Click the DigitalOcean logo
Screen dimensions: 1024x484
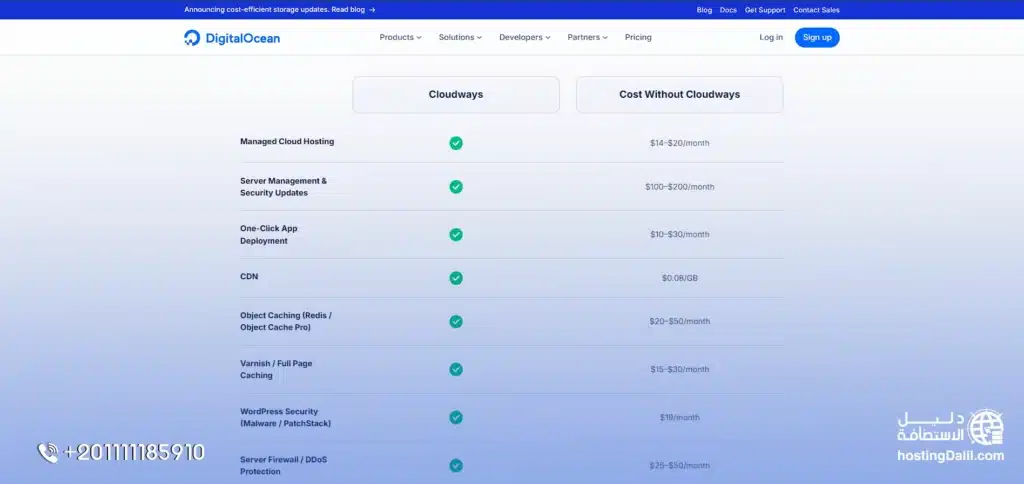coord(232,38)
